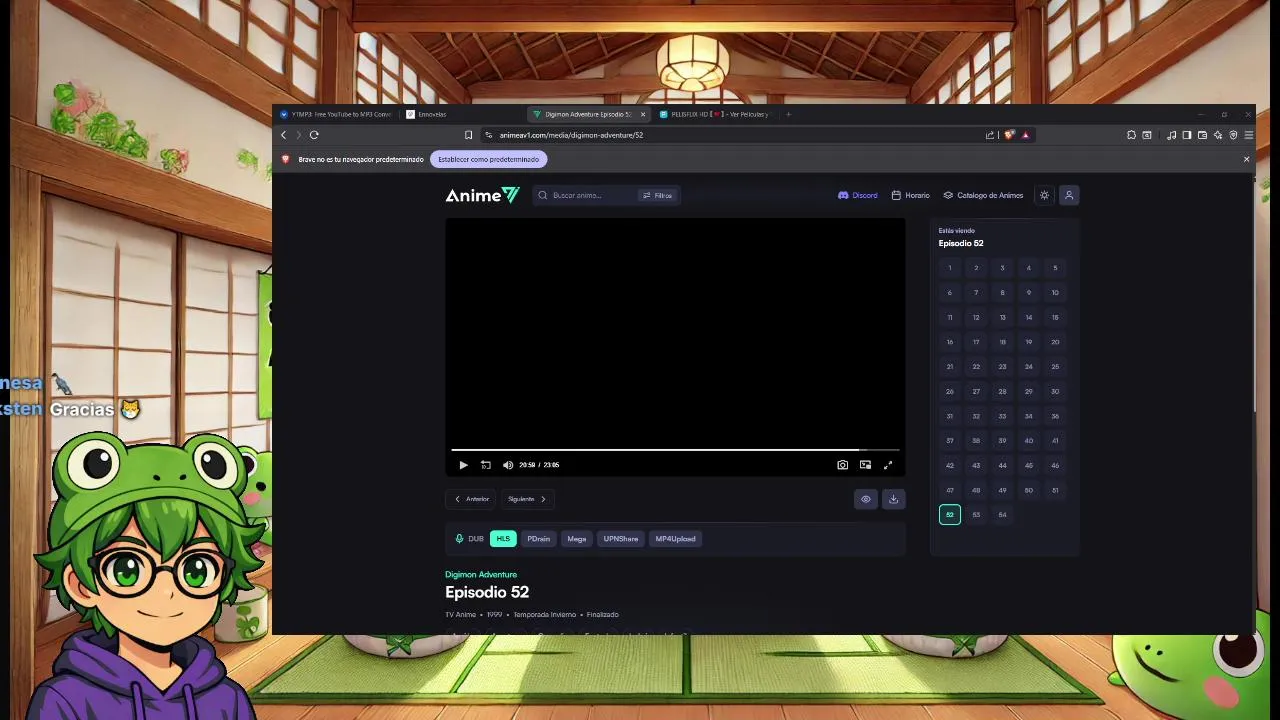Switch to the UPNShare server

[621, 539]
